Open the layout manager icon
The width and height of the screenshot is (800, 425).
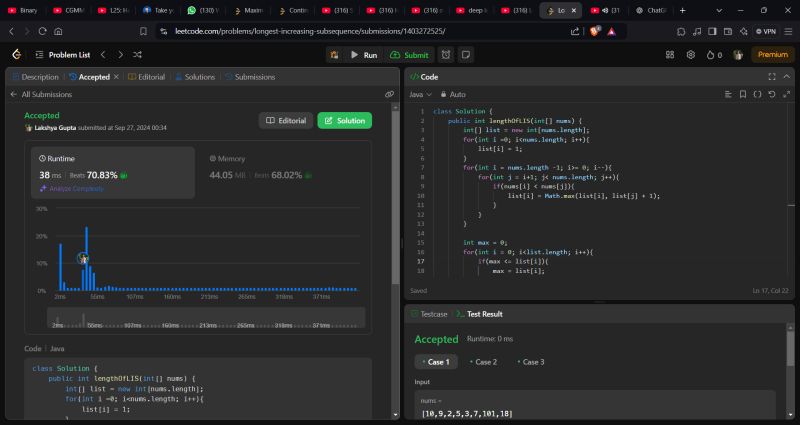(670, 55)
